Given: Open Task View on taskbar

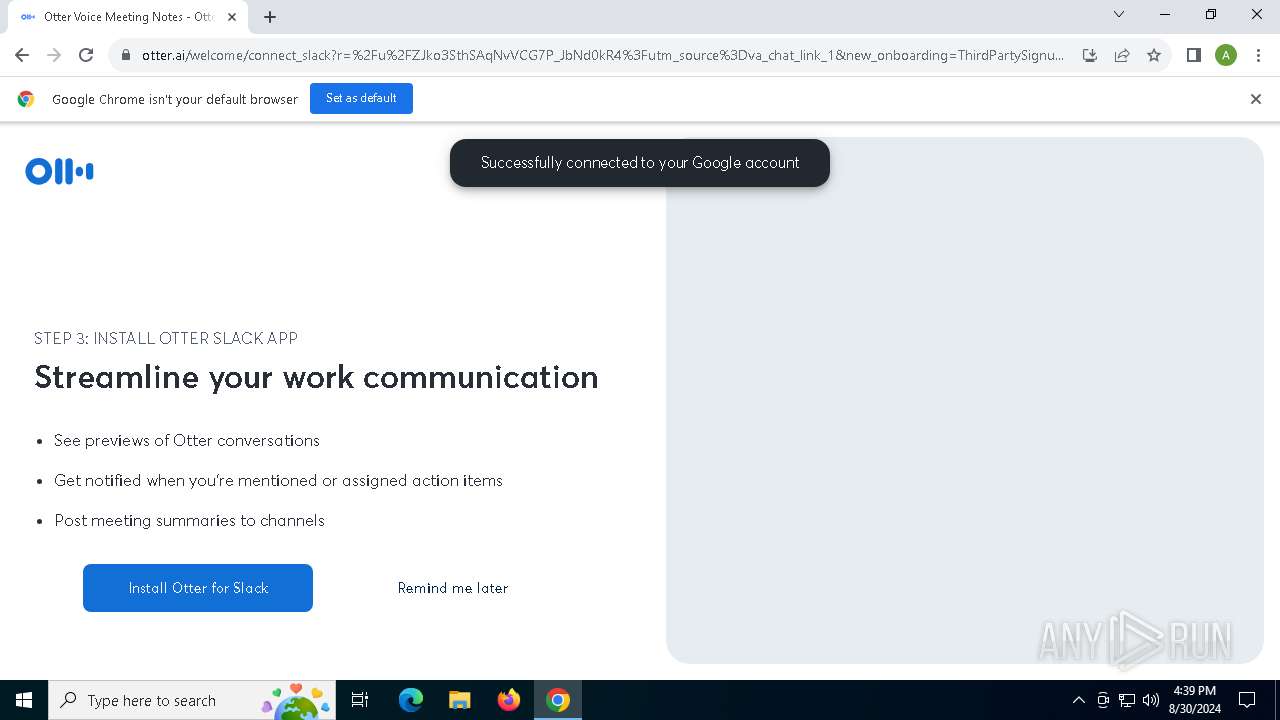Looking at the screenshot, I should coord(360,700).
